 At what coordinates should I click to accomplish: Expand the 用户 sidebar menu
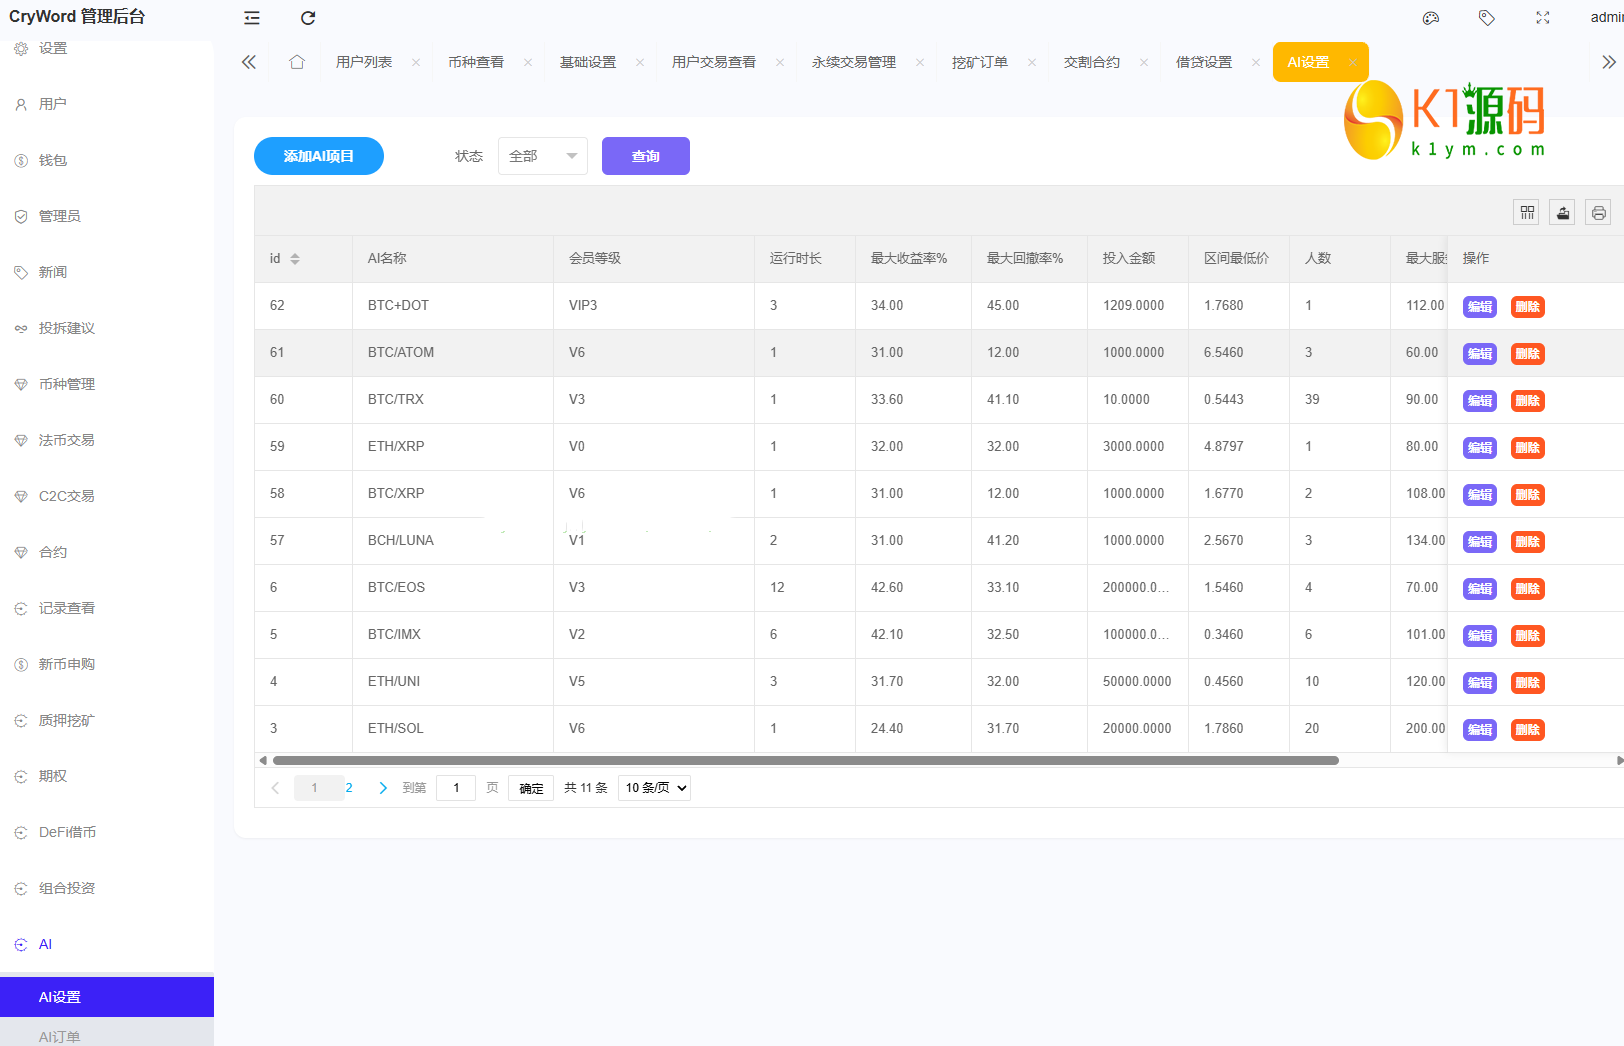coord(107,104)
